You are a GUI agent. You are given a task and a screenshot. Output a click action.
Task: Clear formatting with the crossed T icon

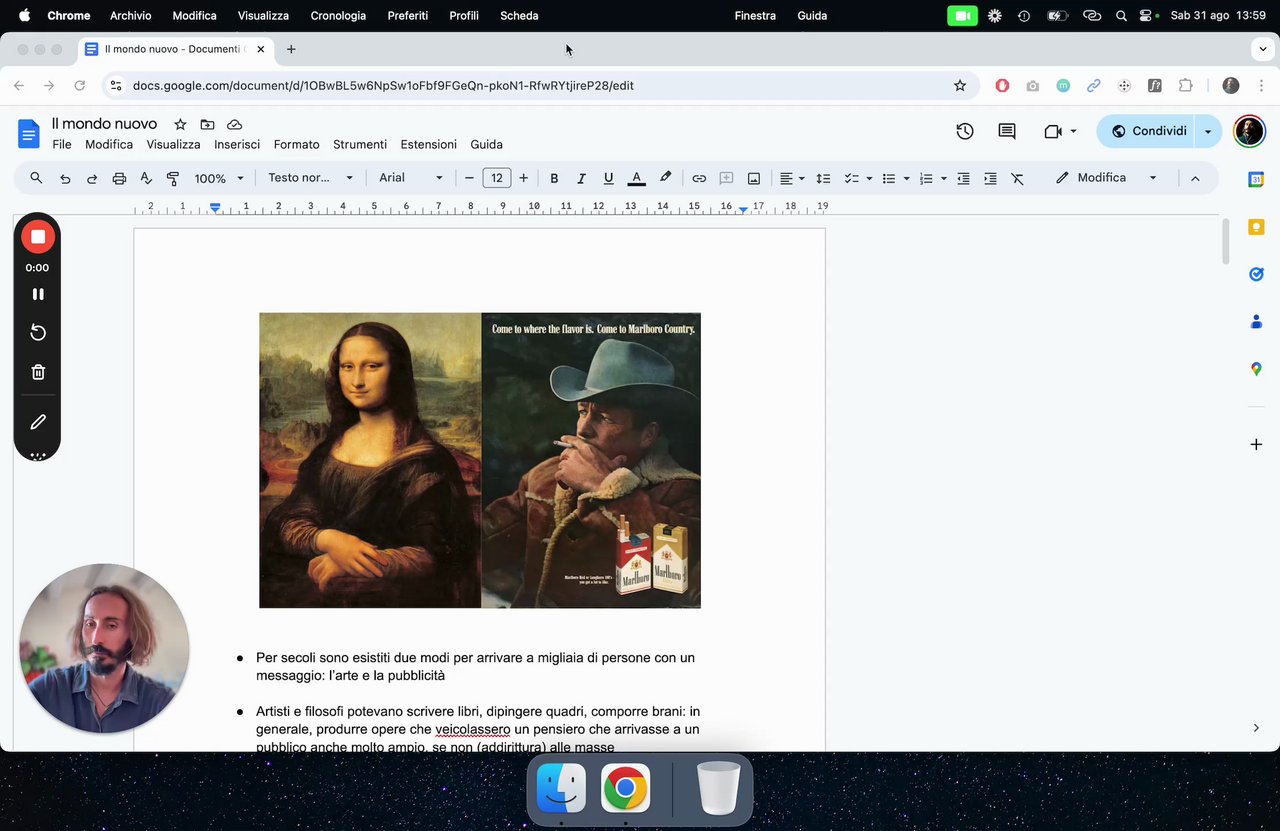click(1017, 178)
